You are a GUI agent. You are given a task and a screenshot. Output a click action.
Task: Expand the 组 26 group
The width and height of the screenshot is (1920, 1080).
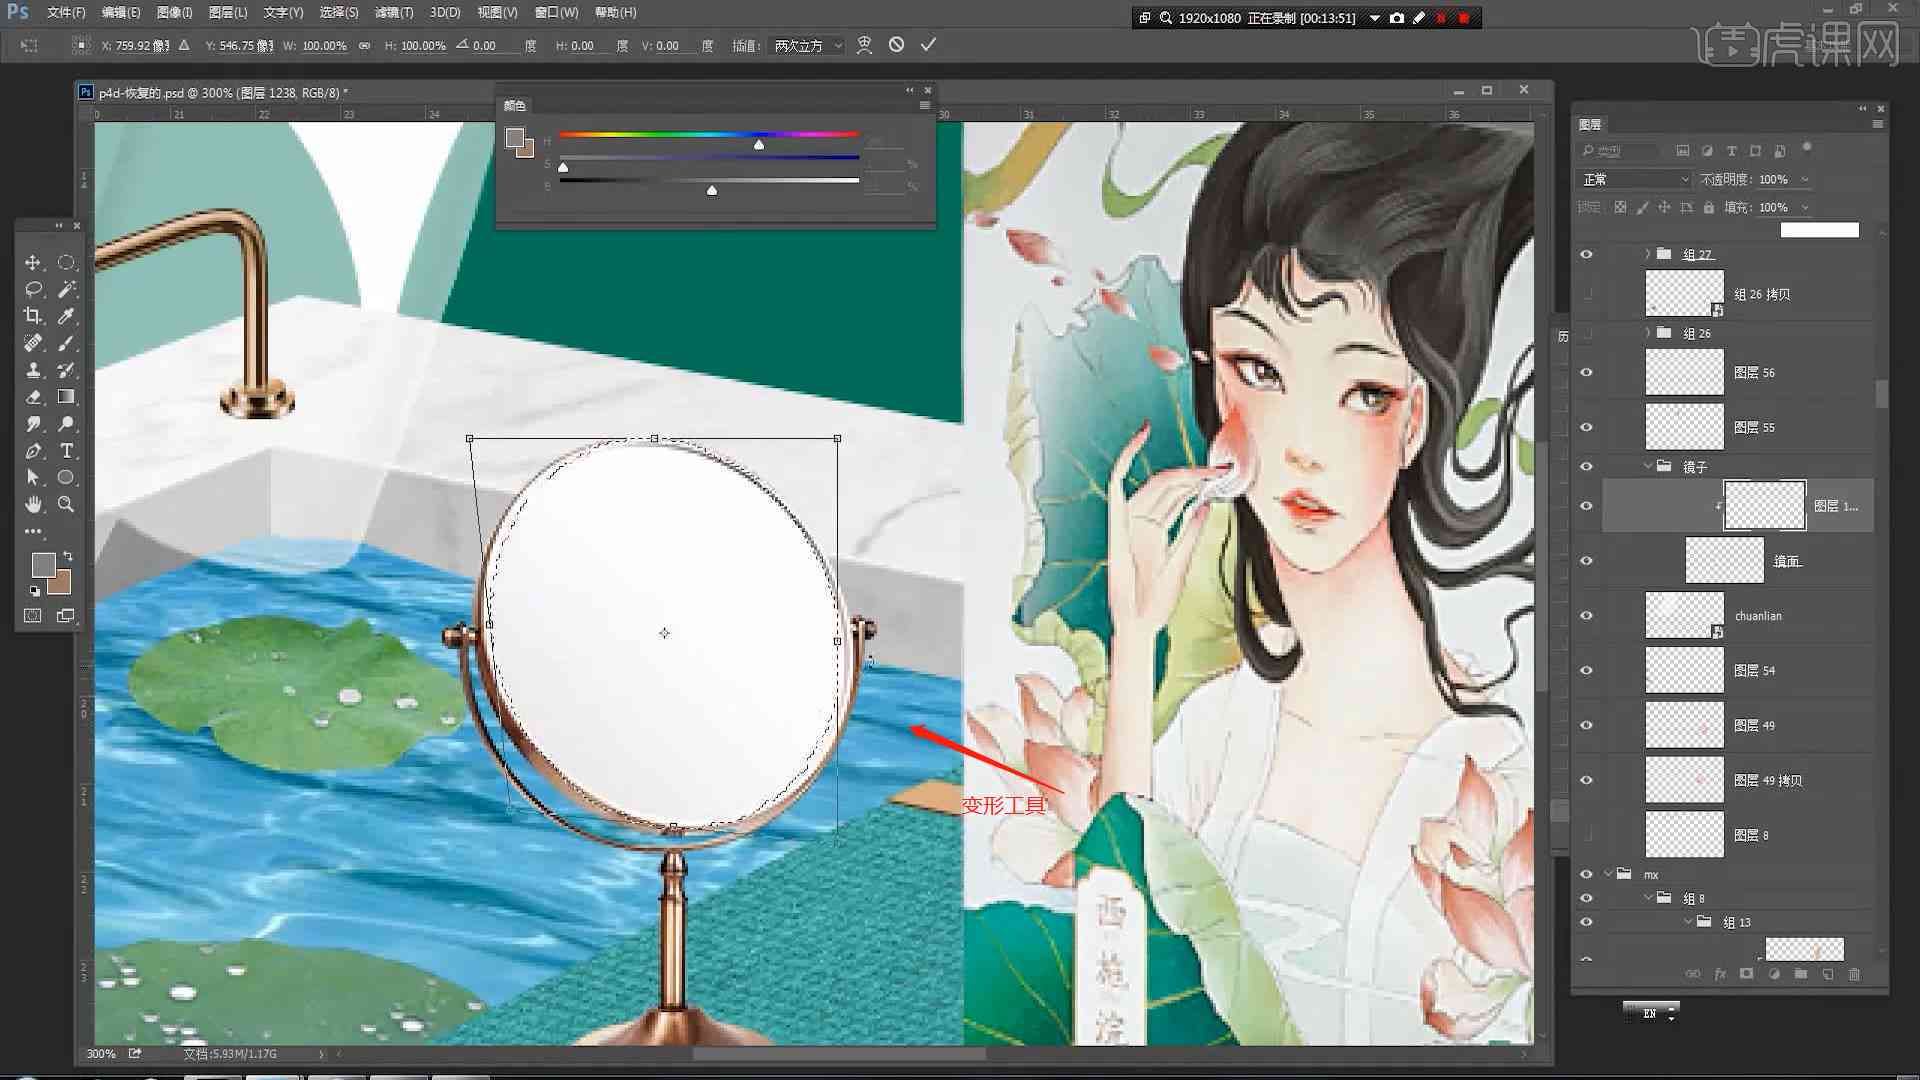[1647, 333]
